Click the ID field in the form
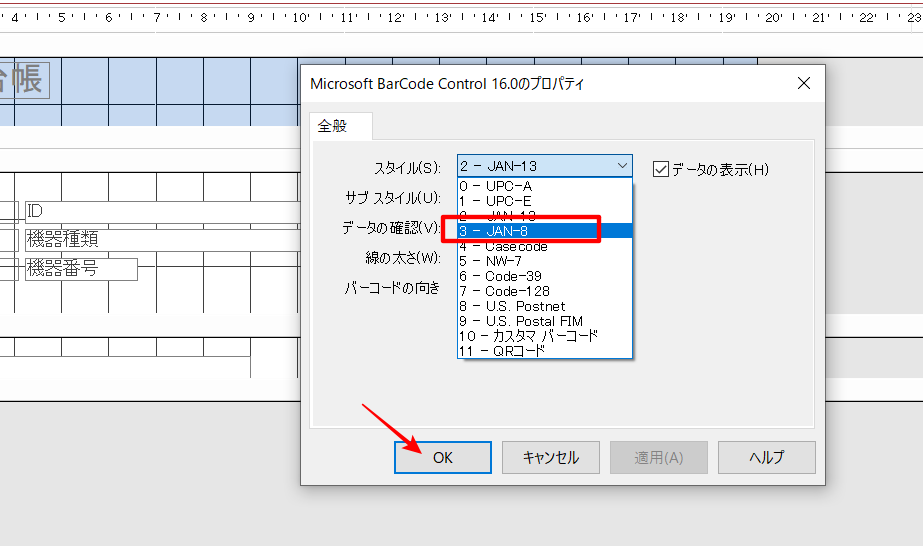The image size is (923, 546). 162,211
